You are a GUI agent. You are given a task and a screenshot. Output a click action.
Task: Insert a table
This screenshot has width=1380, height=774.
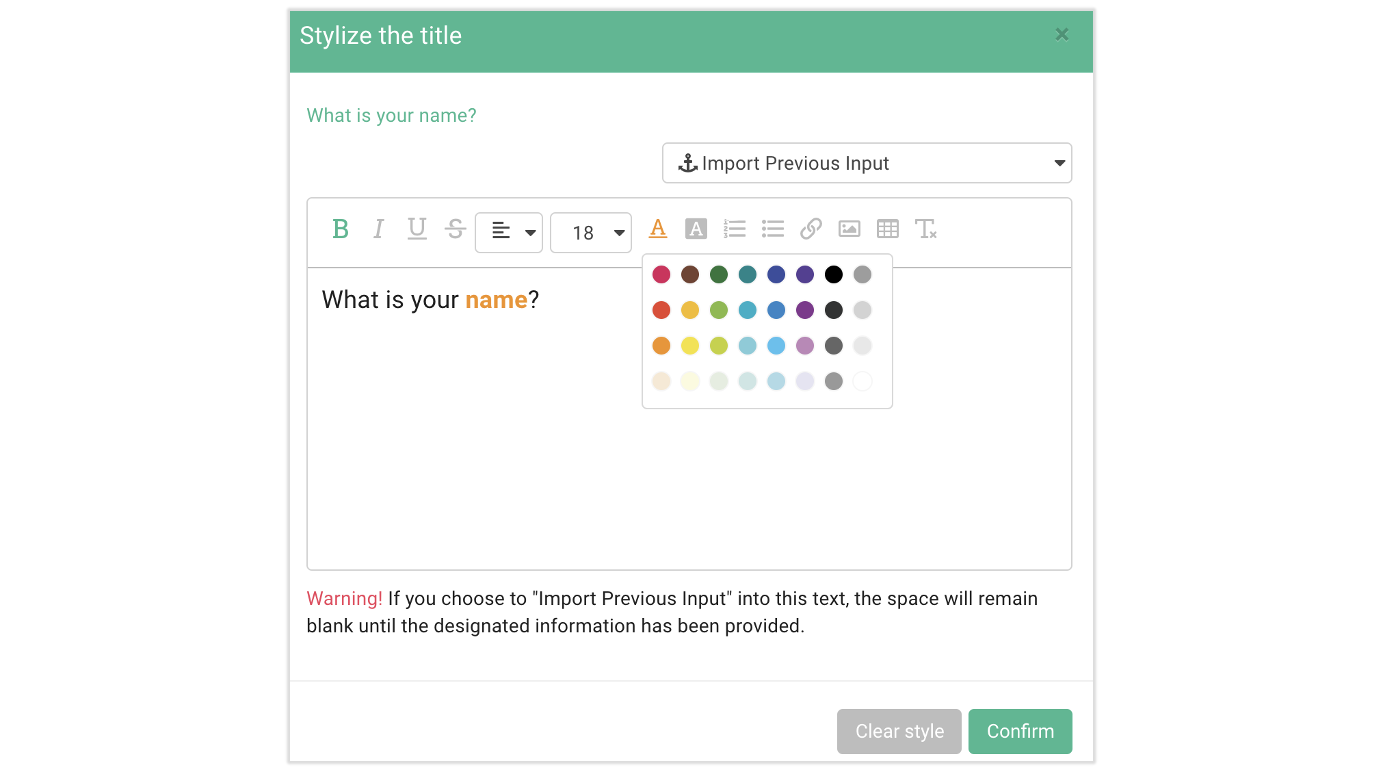pyautogui.click(x=887, y=229)
